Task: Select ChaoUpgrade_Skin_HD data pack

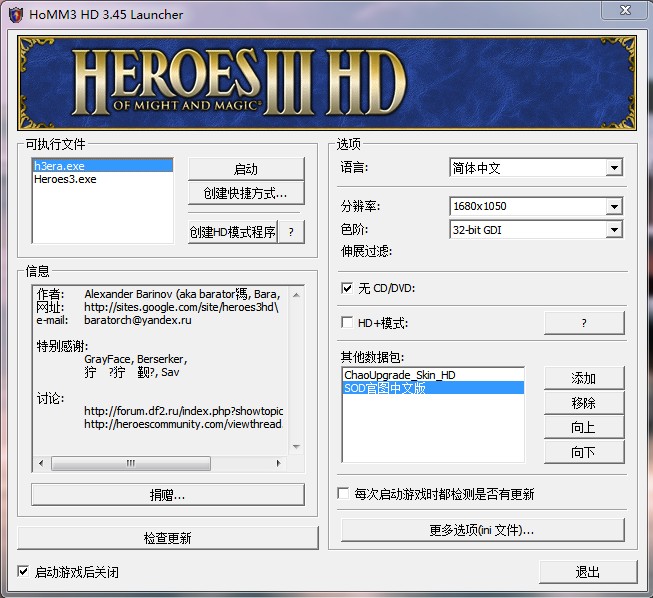Action: click(x=433, y=375)
